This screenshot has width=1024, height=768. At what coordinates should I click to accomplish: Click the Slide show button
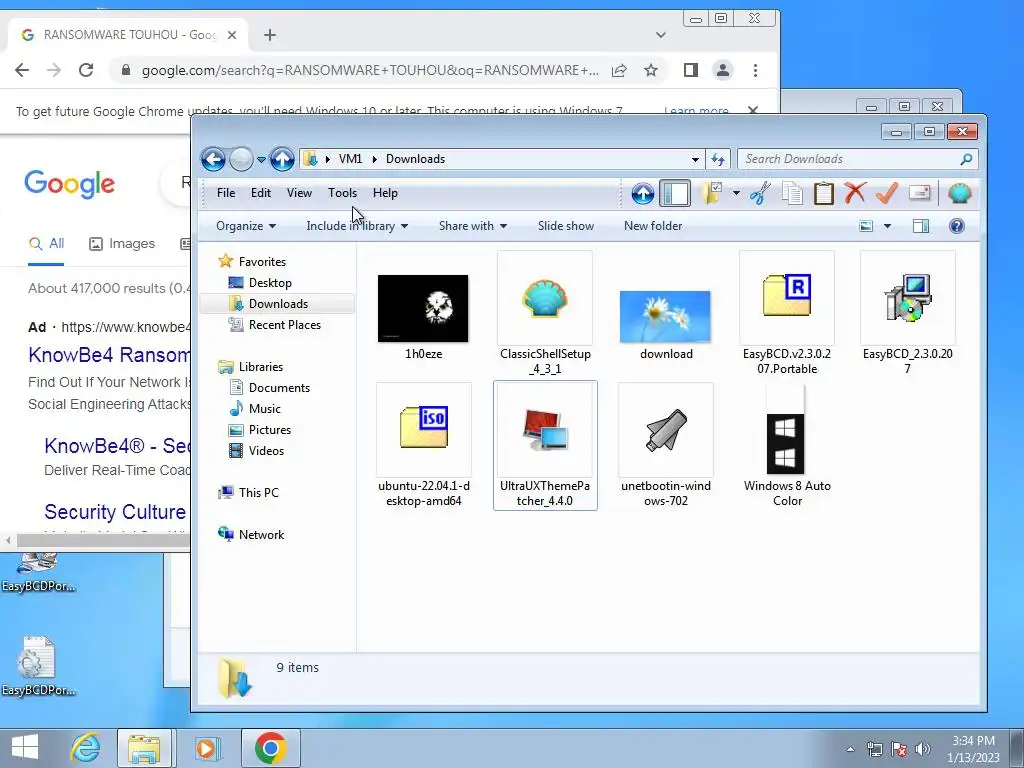[566, 226]
